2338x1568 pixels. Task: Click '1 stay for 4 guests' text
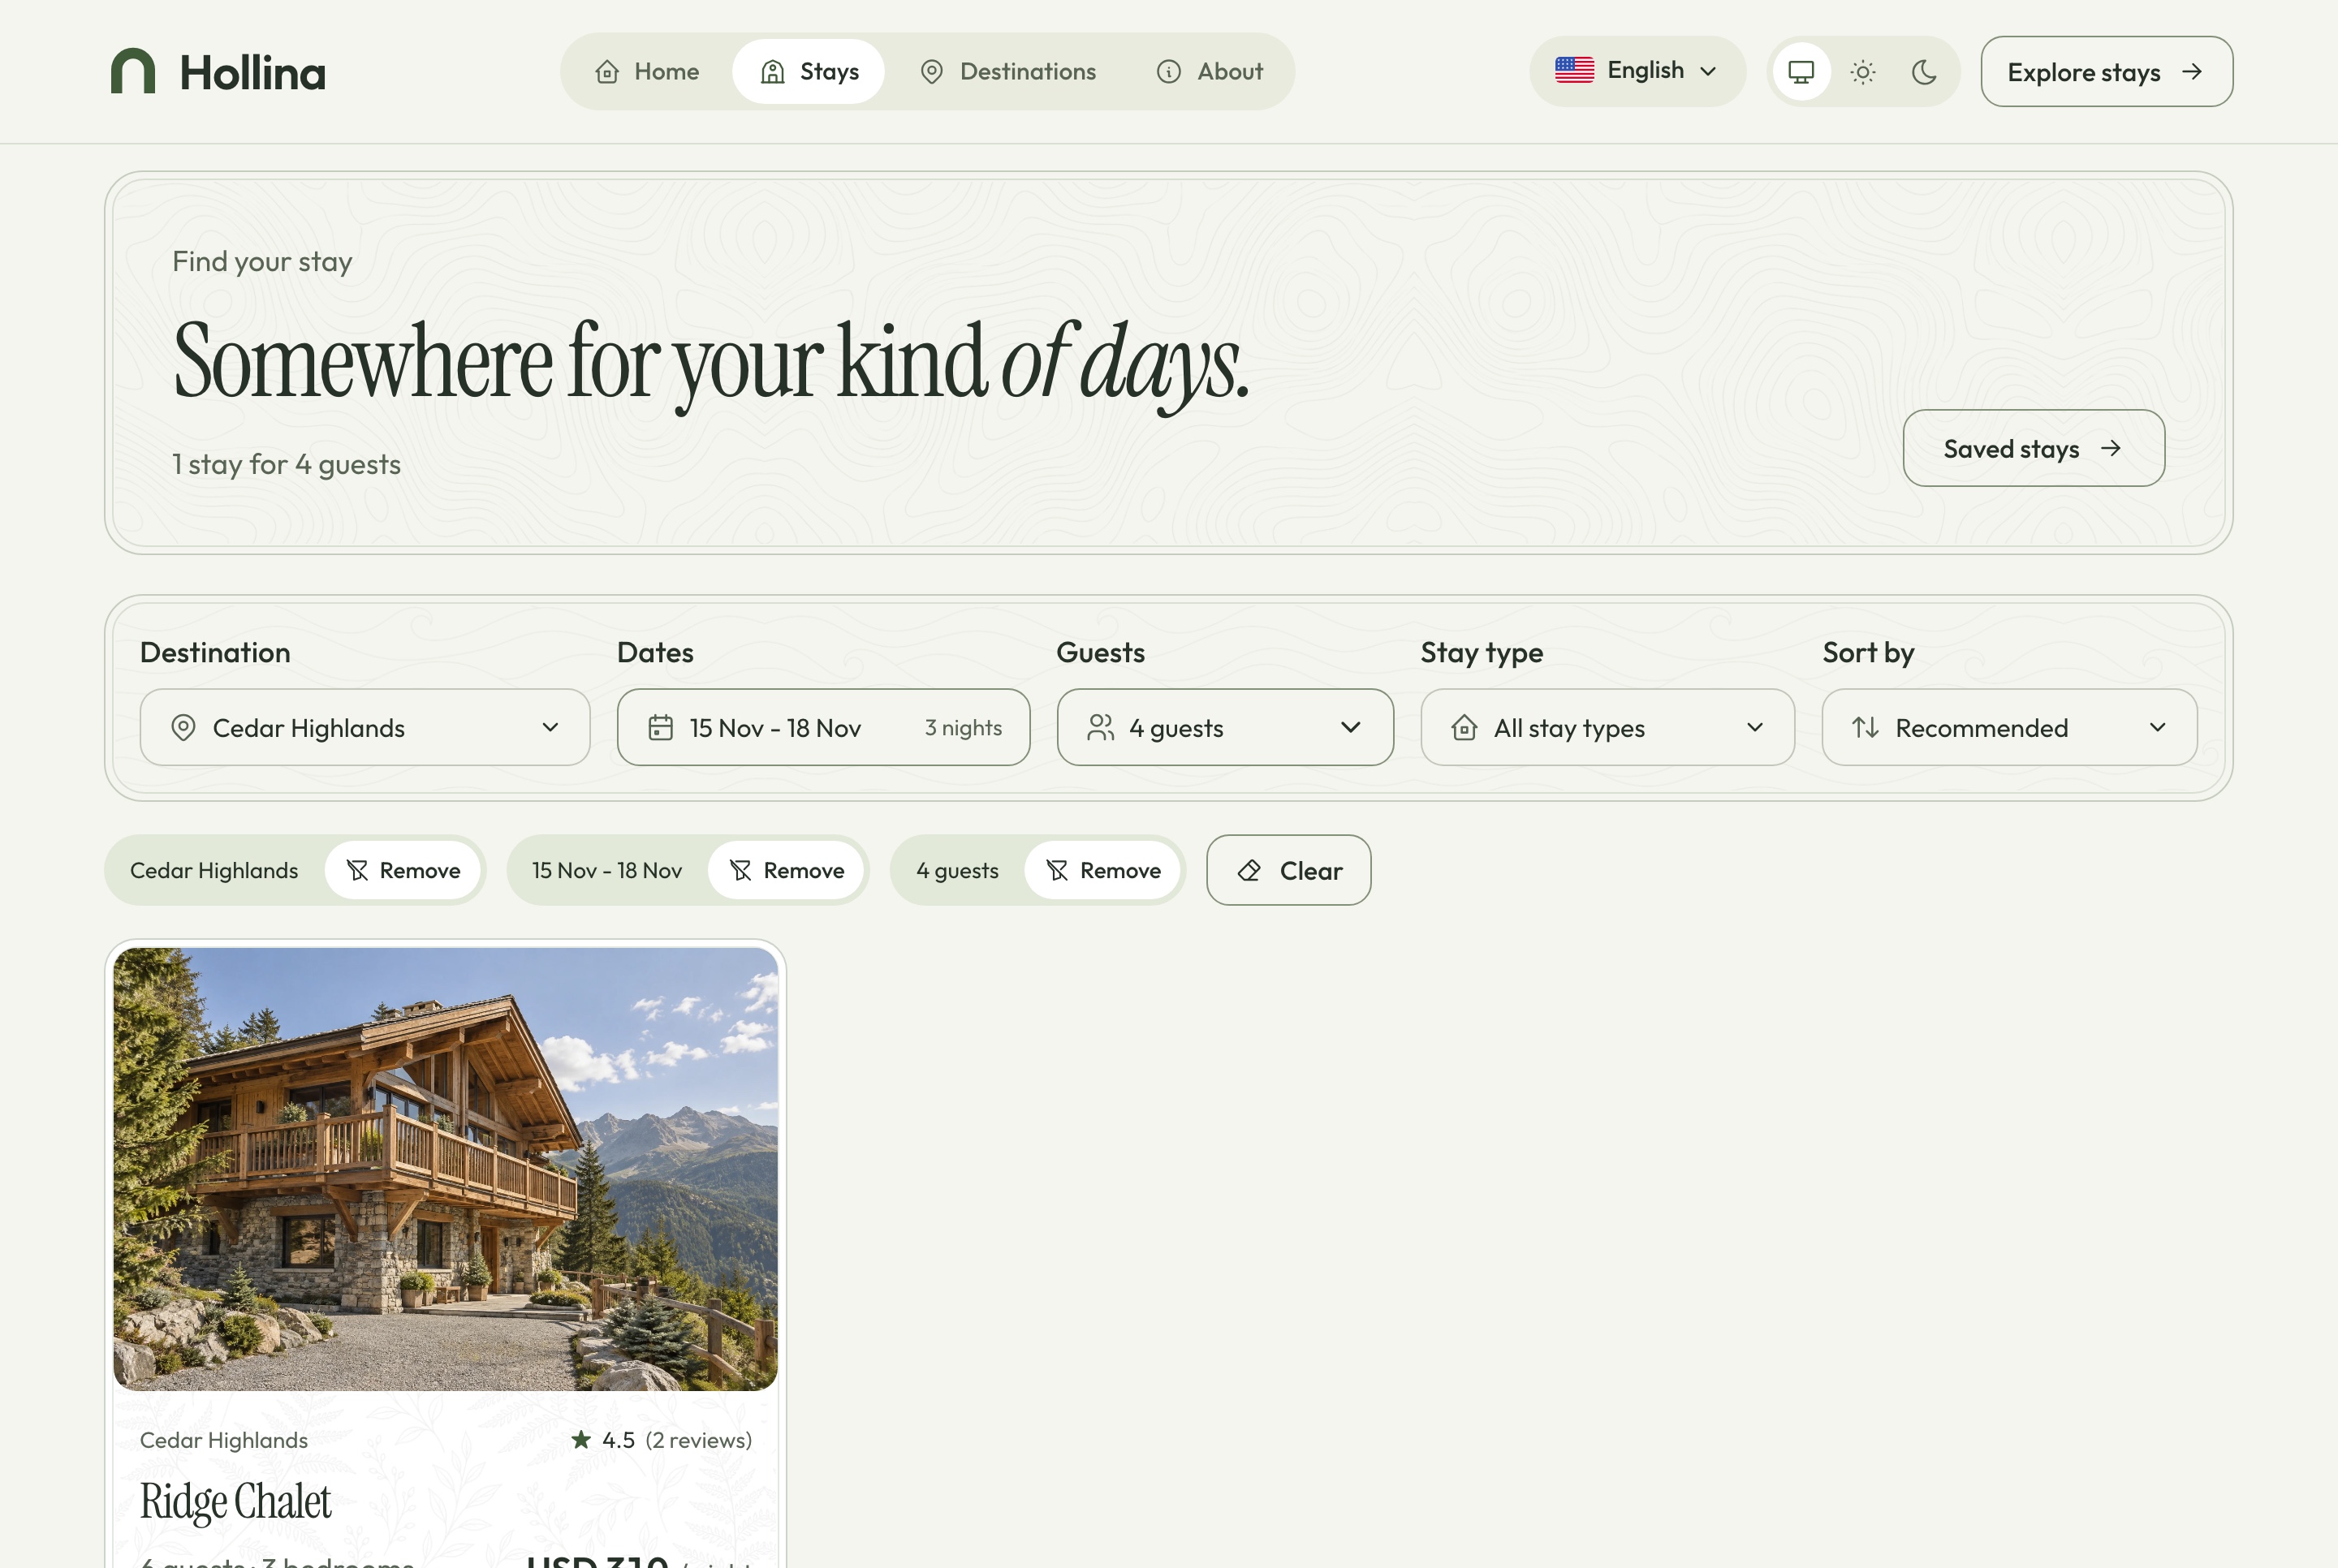pos(286,465)
